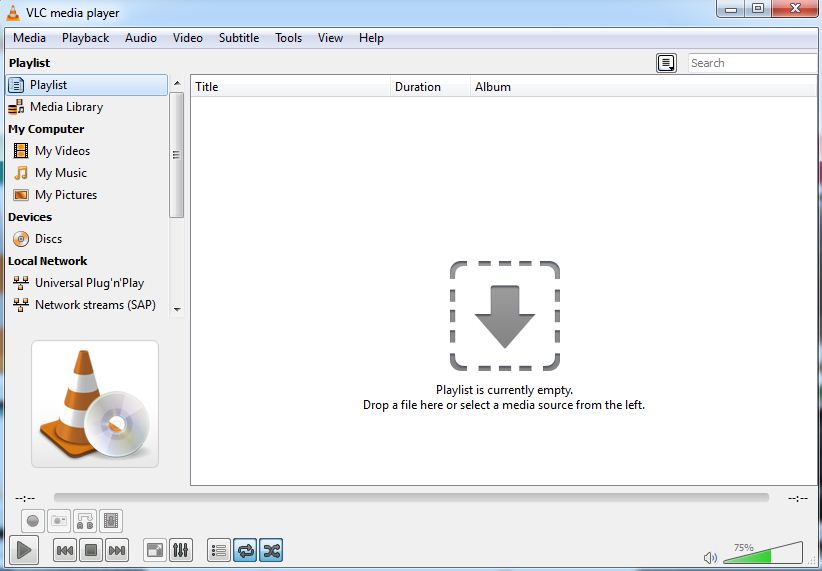This screenshot has height=571, width=822.
Task: Toggle the loop repeat mode button
Action: pyautogui.click(x=245, y=550)
